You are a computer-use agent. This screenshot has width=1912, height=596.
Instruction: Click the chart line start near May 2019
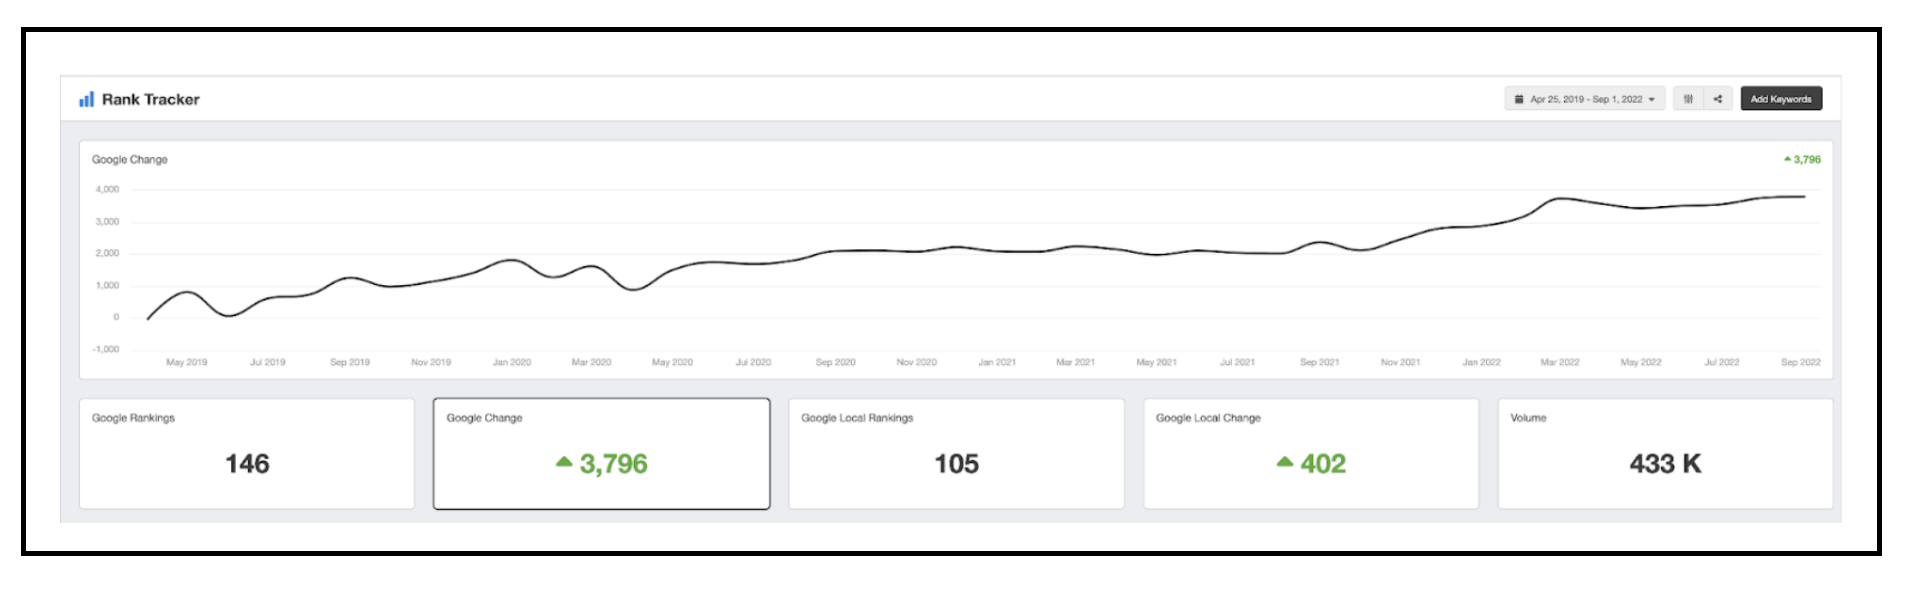click(149, 318)
